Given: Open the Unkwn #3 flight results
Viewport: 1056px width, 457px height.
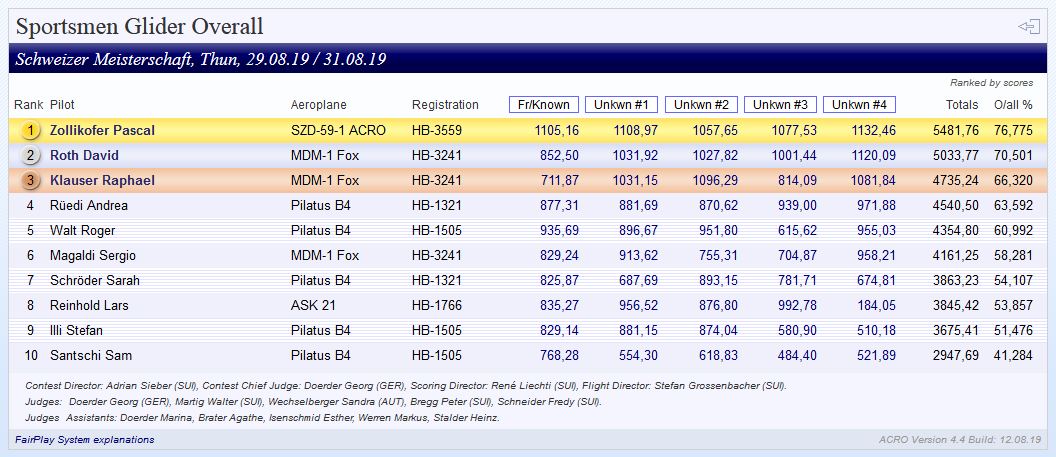Looking at the screenshot, I should click(780, 104).
